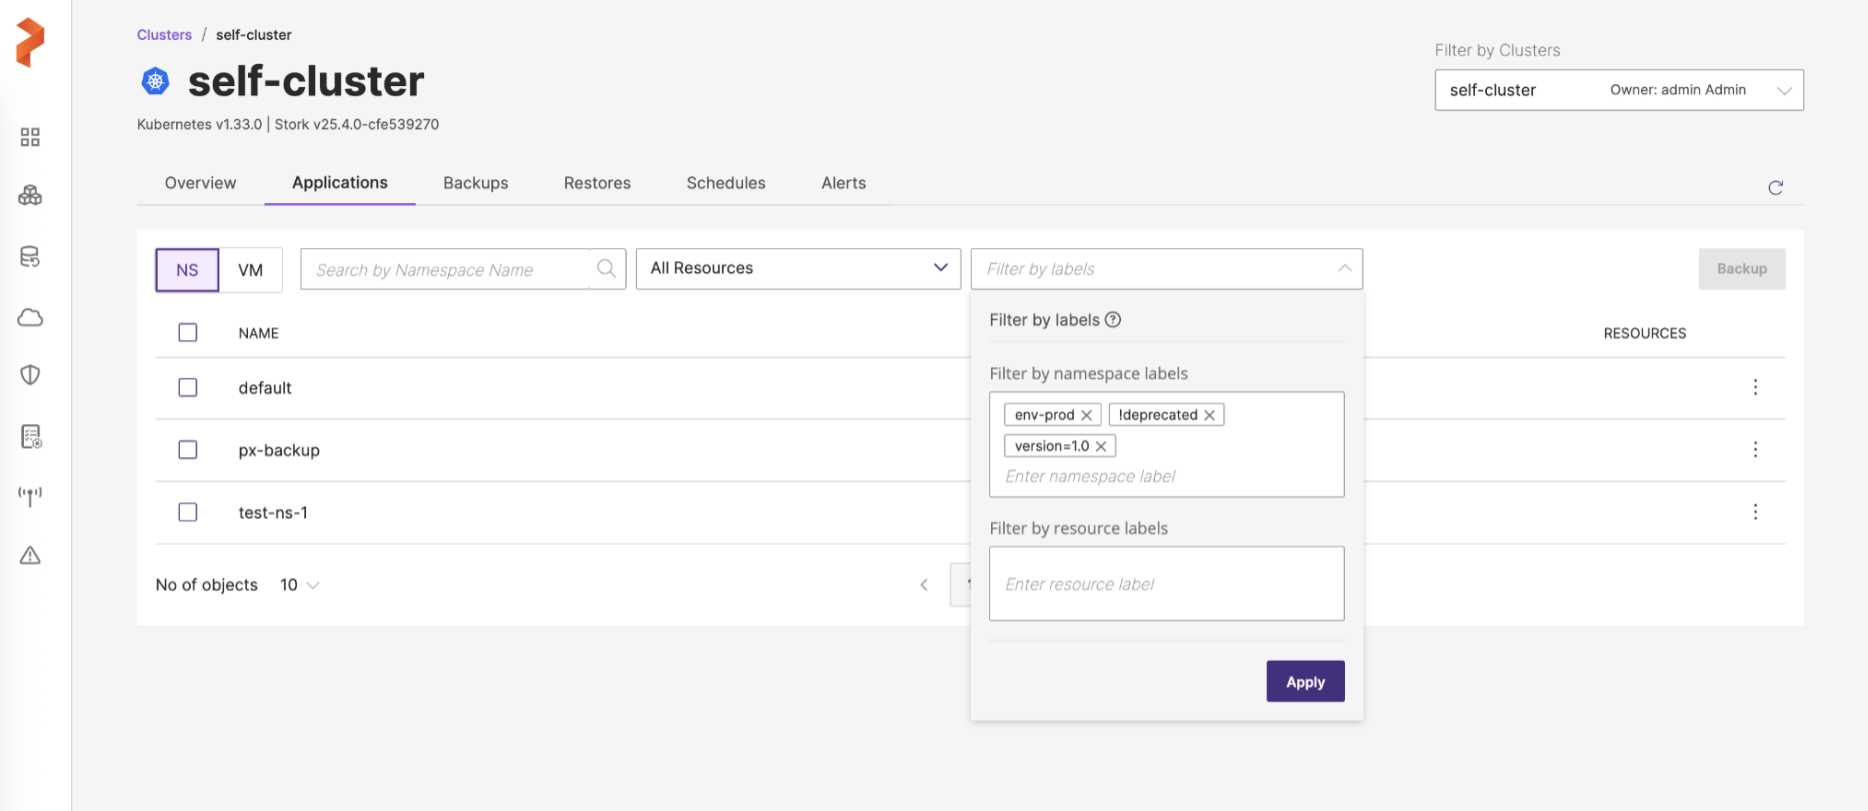1868x811 pixels.
Task: Apply the label filters
Action: tap(1304, 682)
